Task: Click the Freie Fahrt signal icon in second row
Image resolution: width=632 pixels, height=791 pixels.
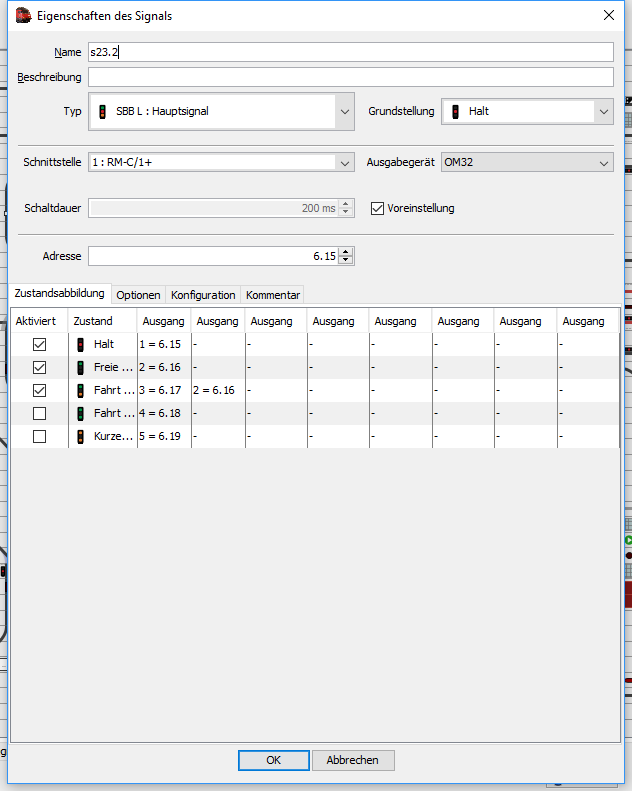Action: [81, 367]
